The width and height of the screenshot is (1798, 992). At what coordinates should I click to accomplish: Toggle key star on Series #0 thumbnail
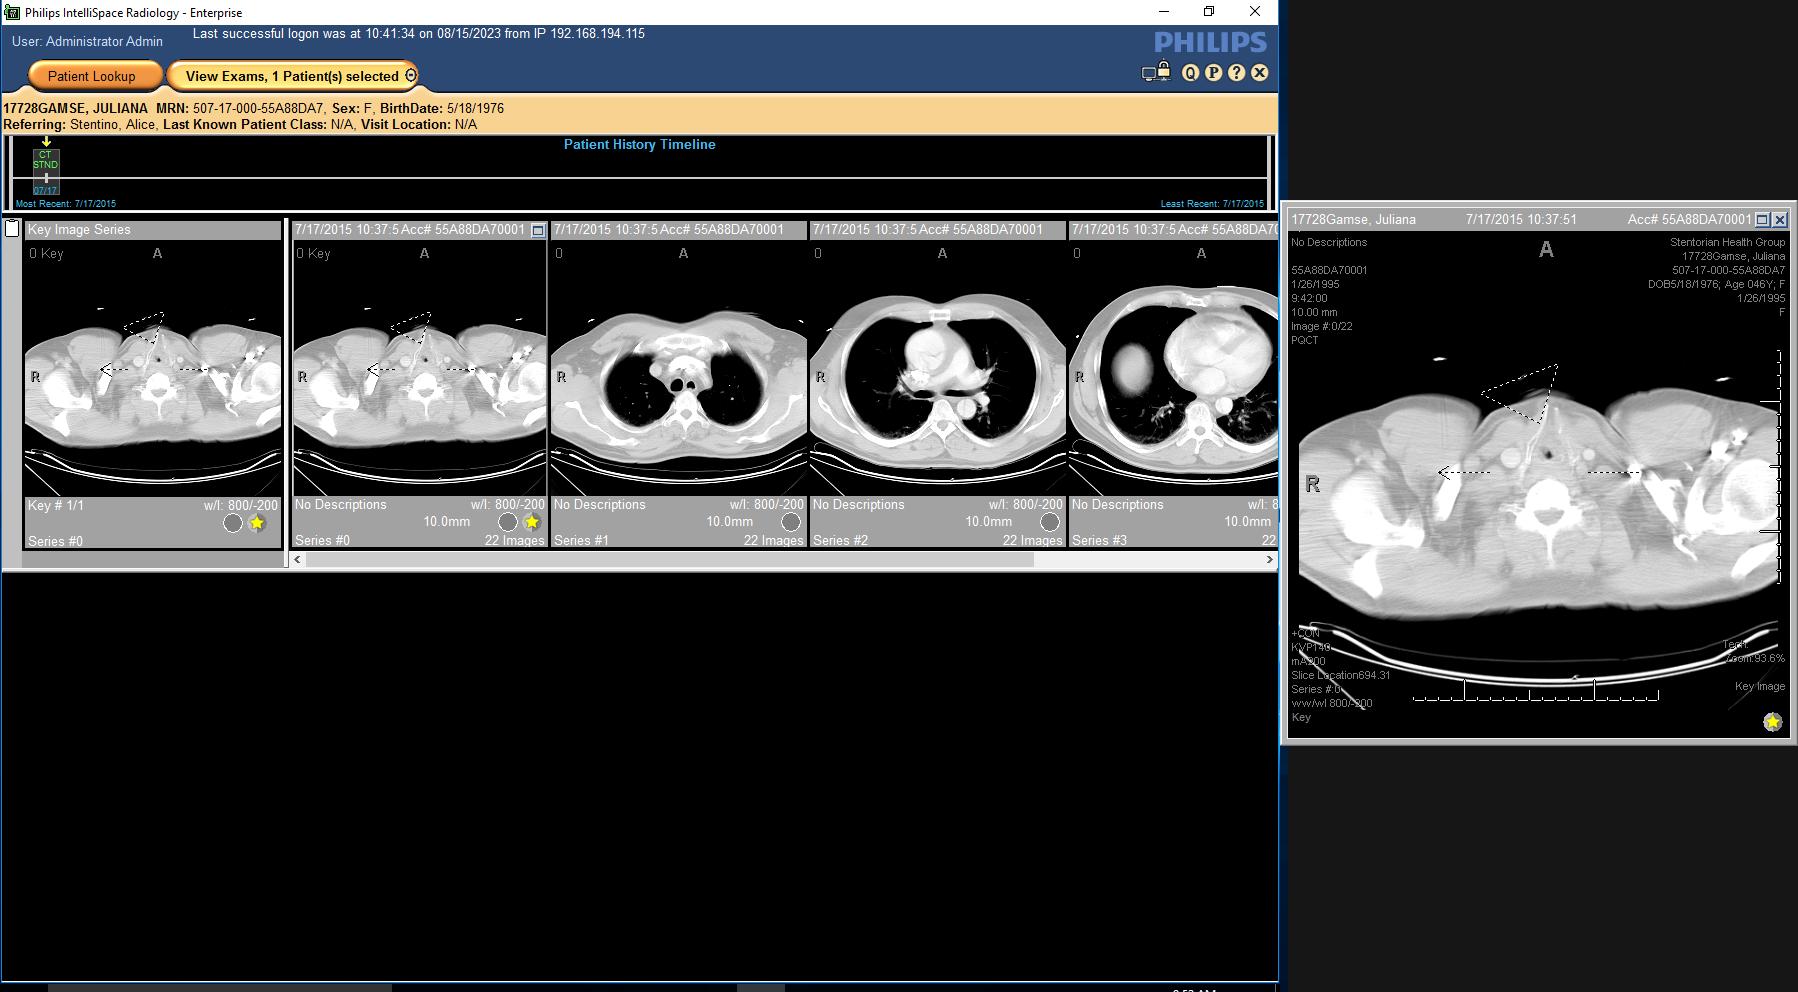532,522
